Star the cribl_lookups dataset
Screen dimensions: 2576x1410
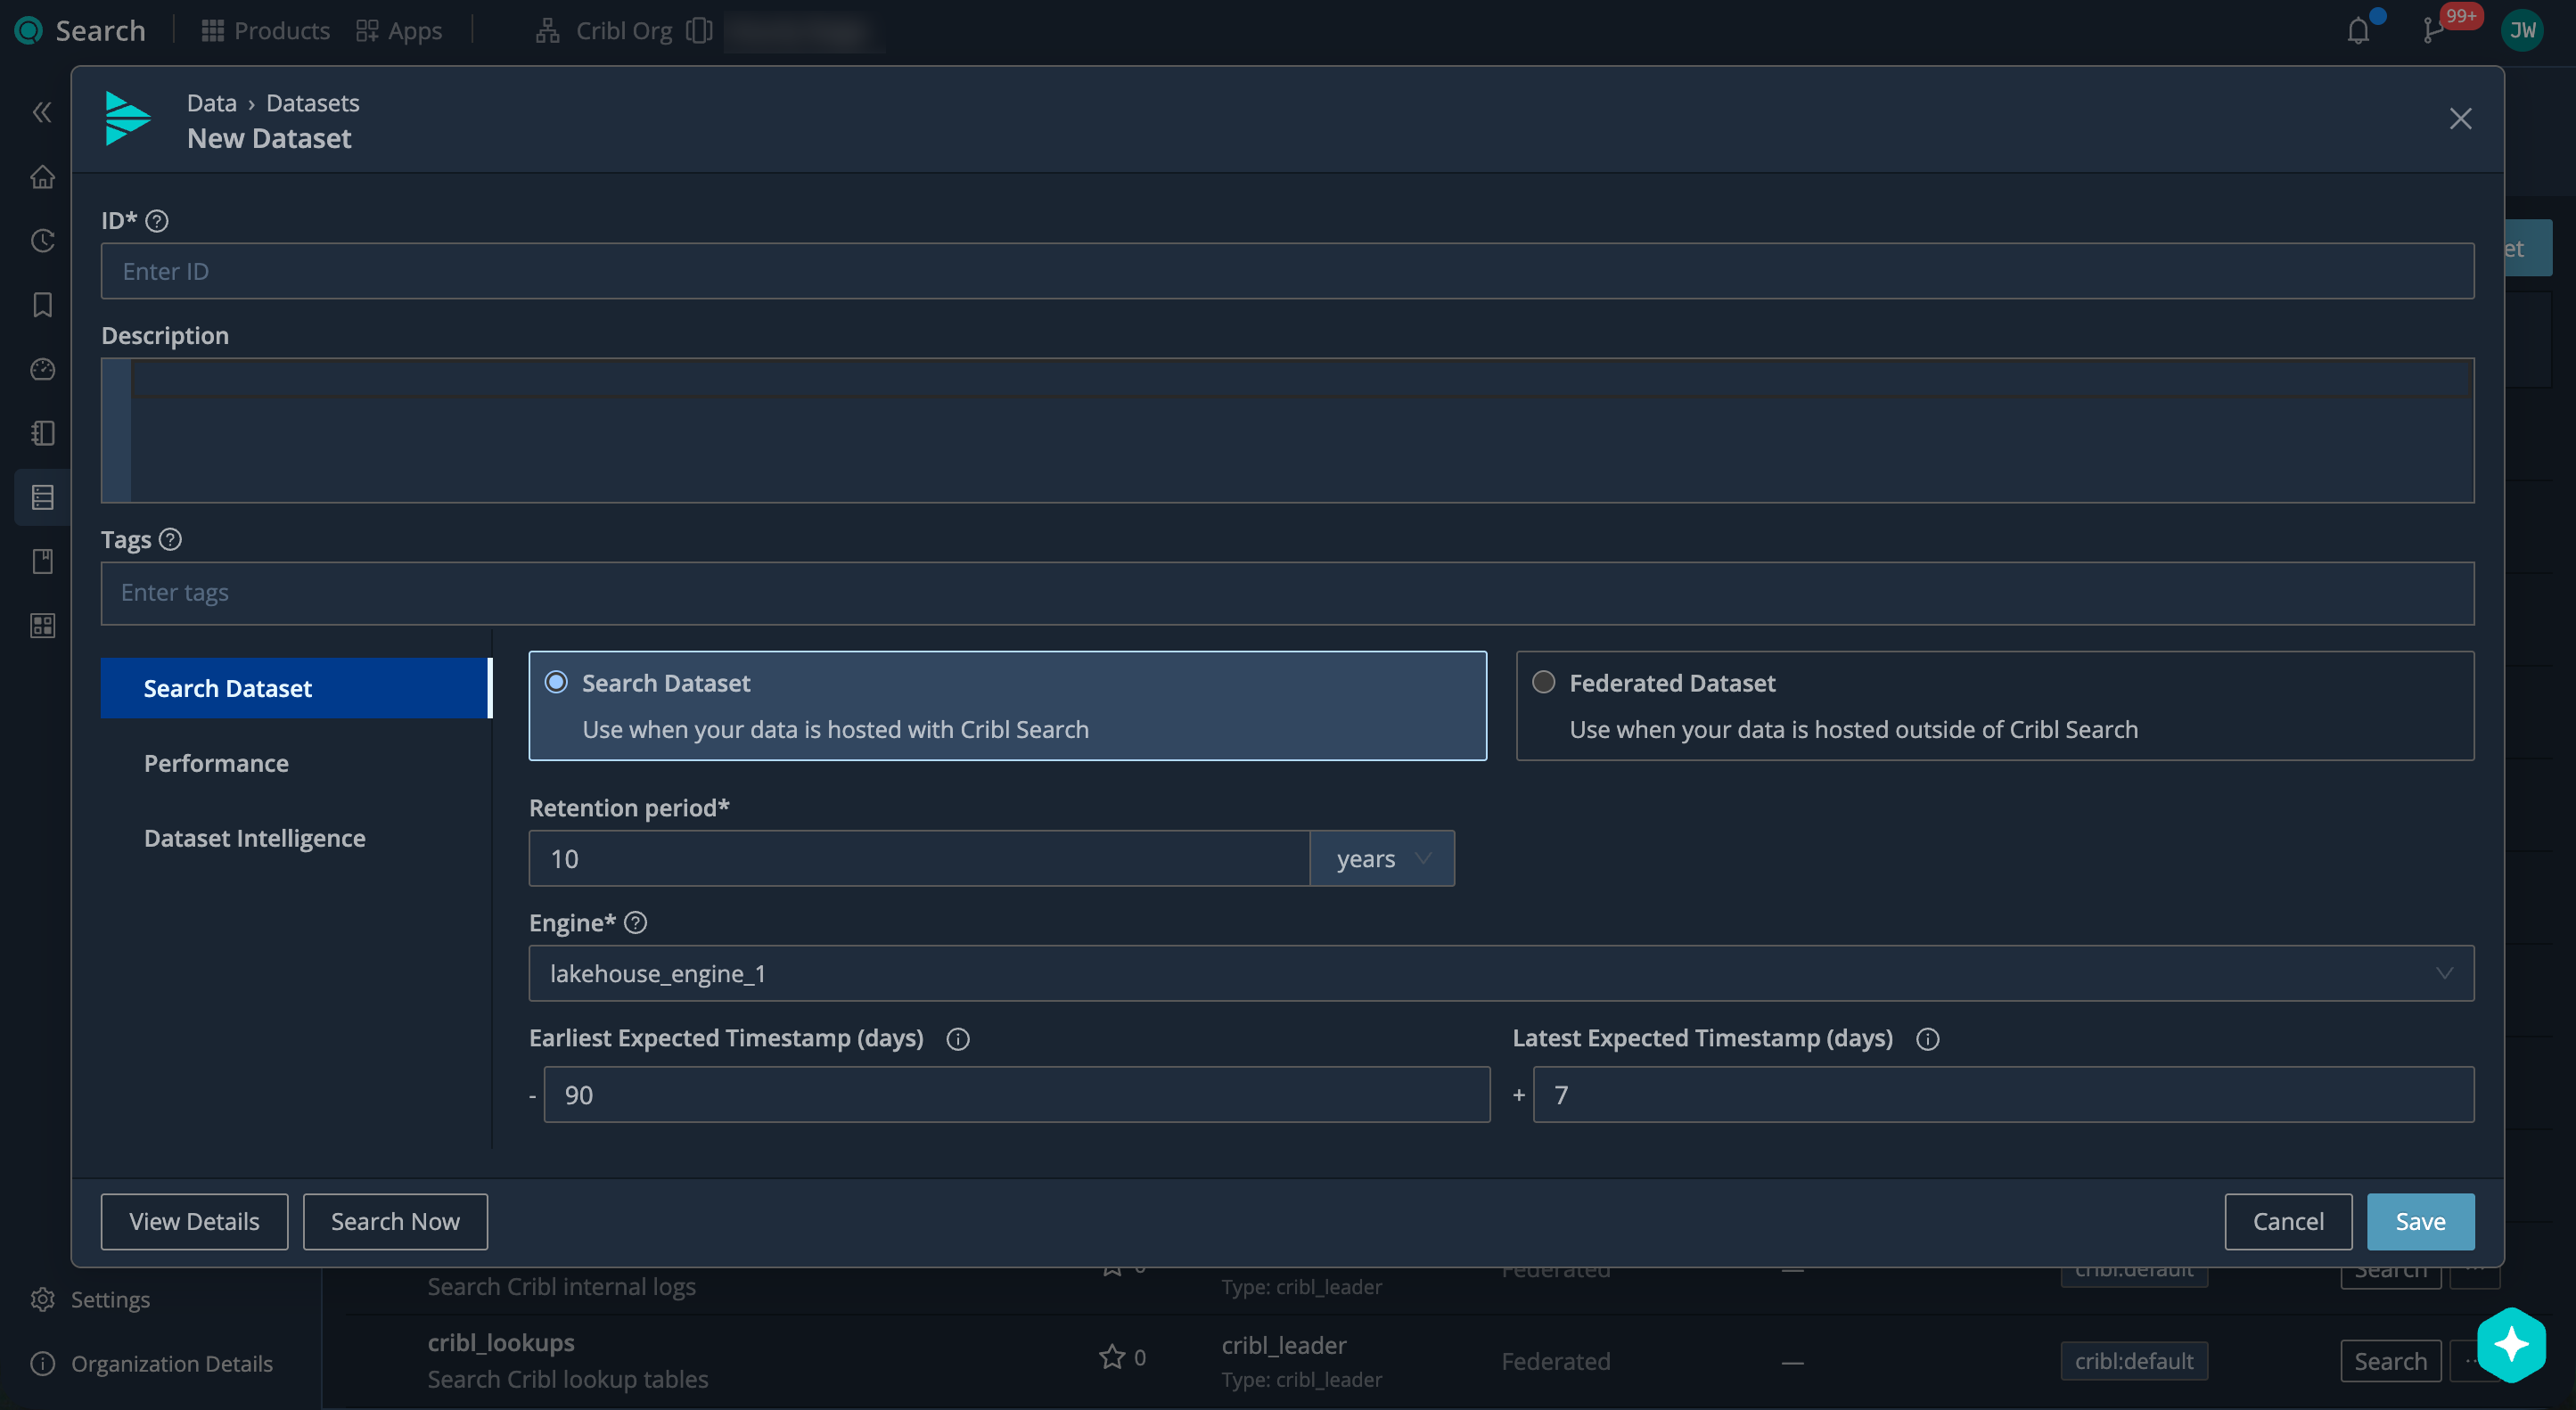[1112, 1357]
